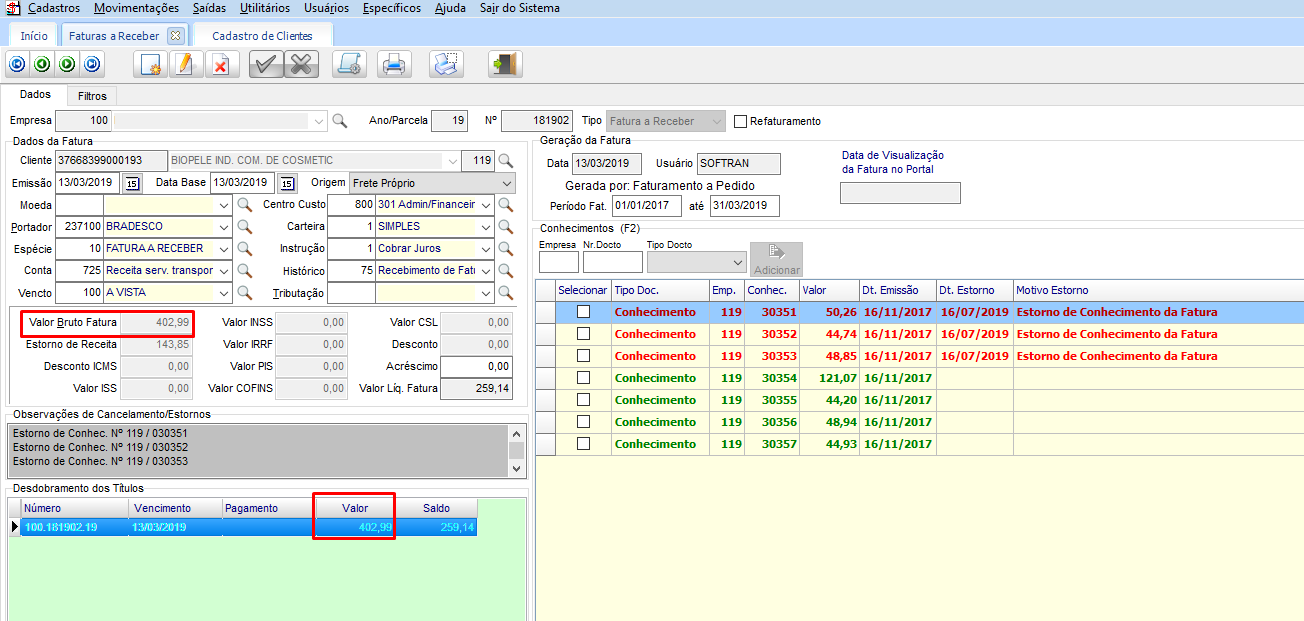Click the Acréscimo value field
The width and height of the screenshot is (1304, 621).
click(x=477, y=367)
